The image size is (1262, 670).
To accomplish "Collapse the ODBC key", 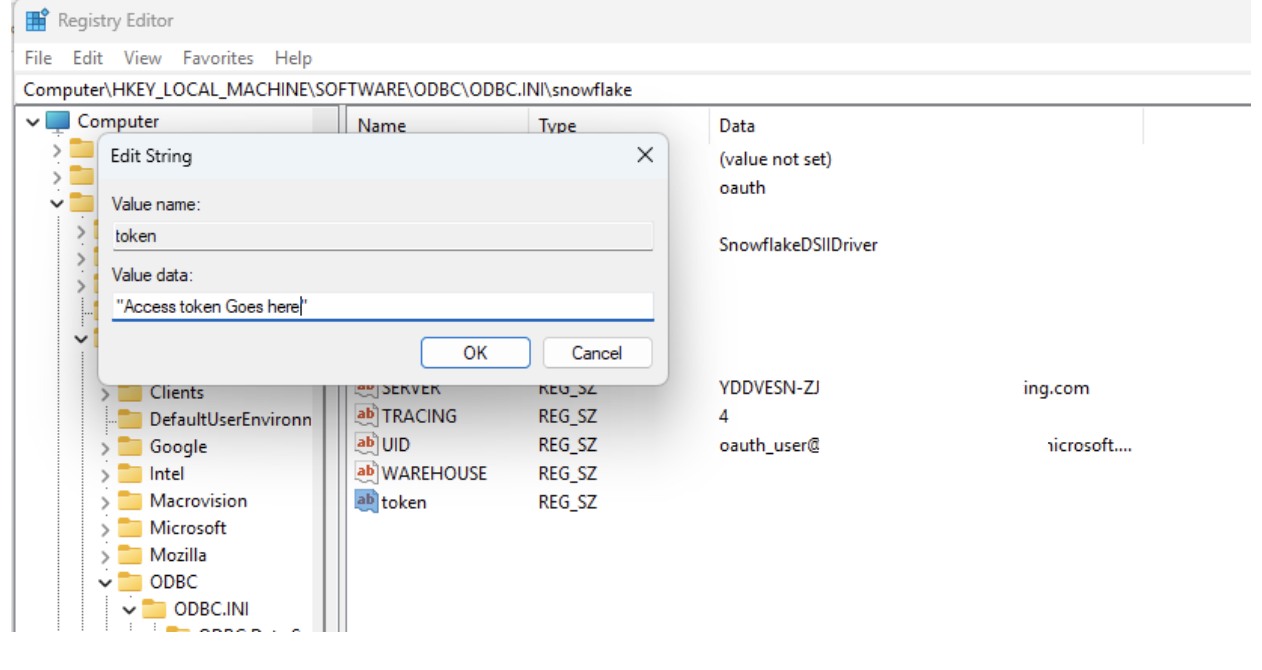I will (105, 582).
